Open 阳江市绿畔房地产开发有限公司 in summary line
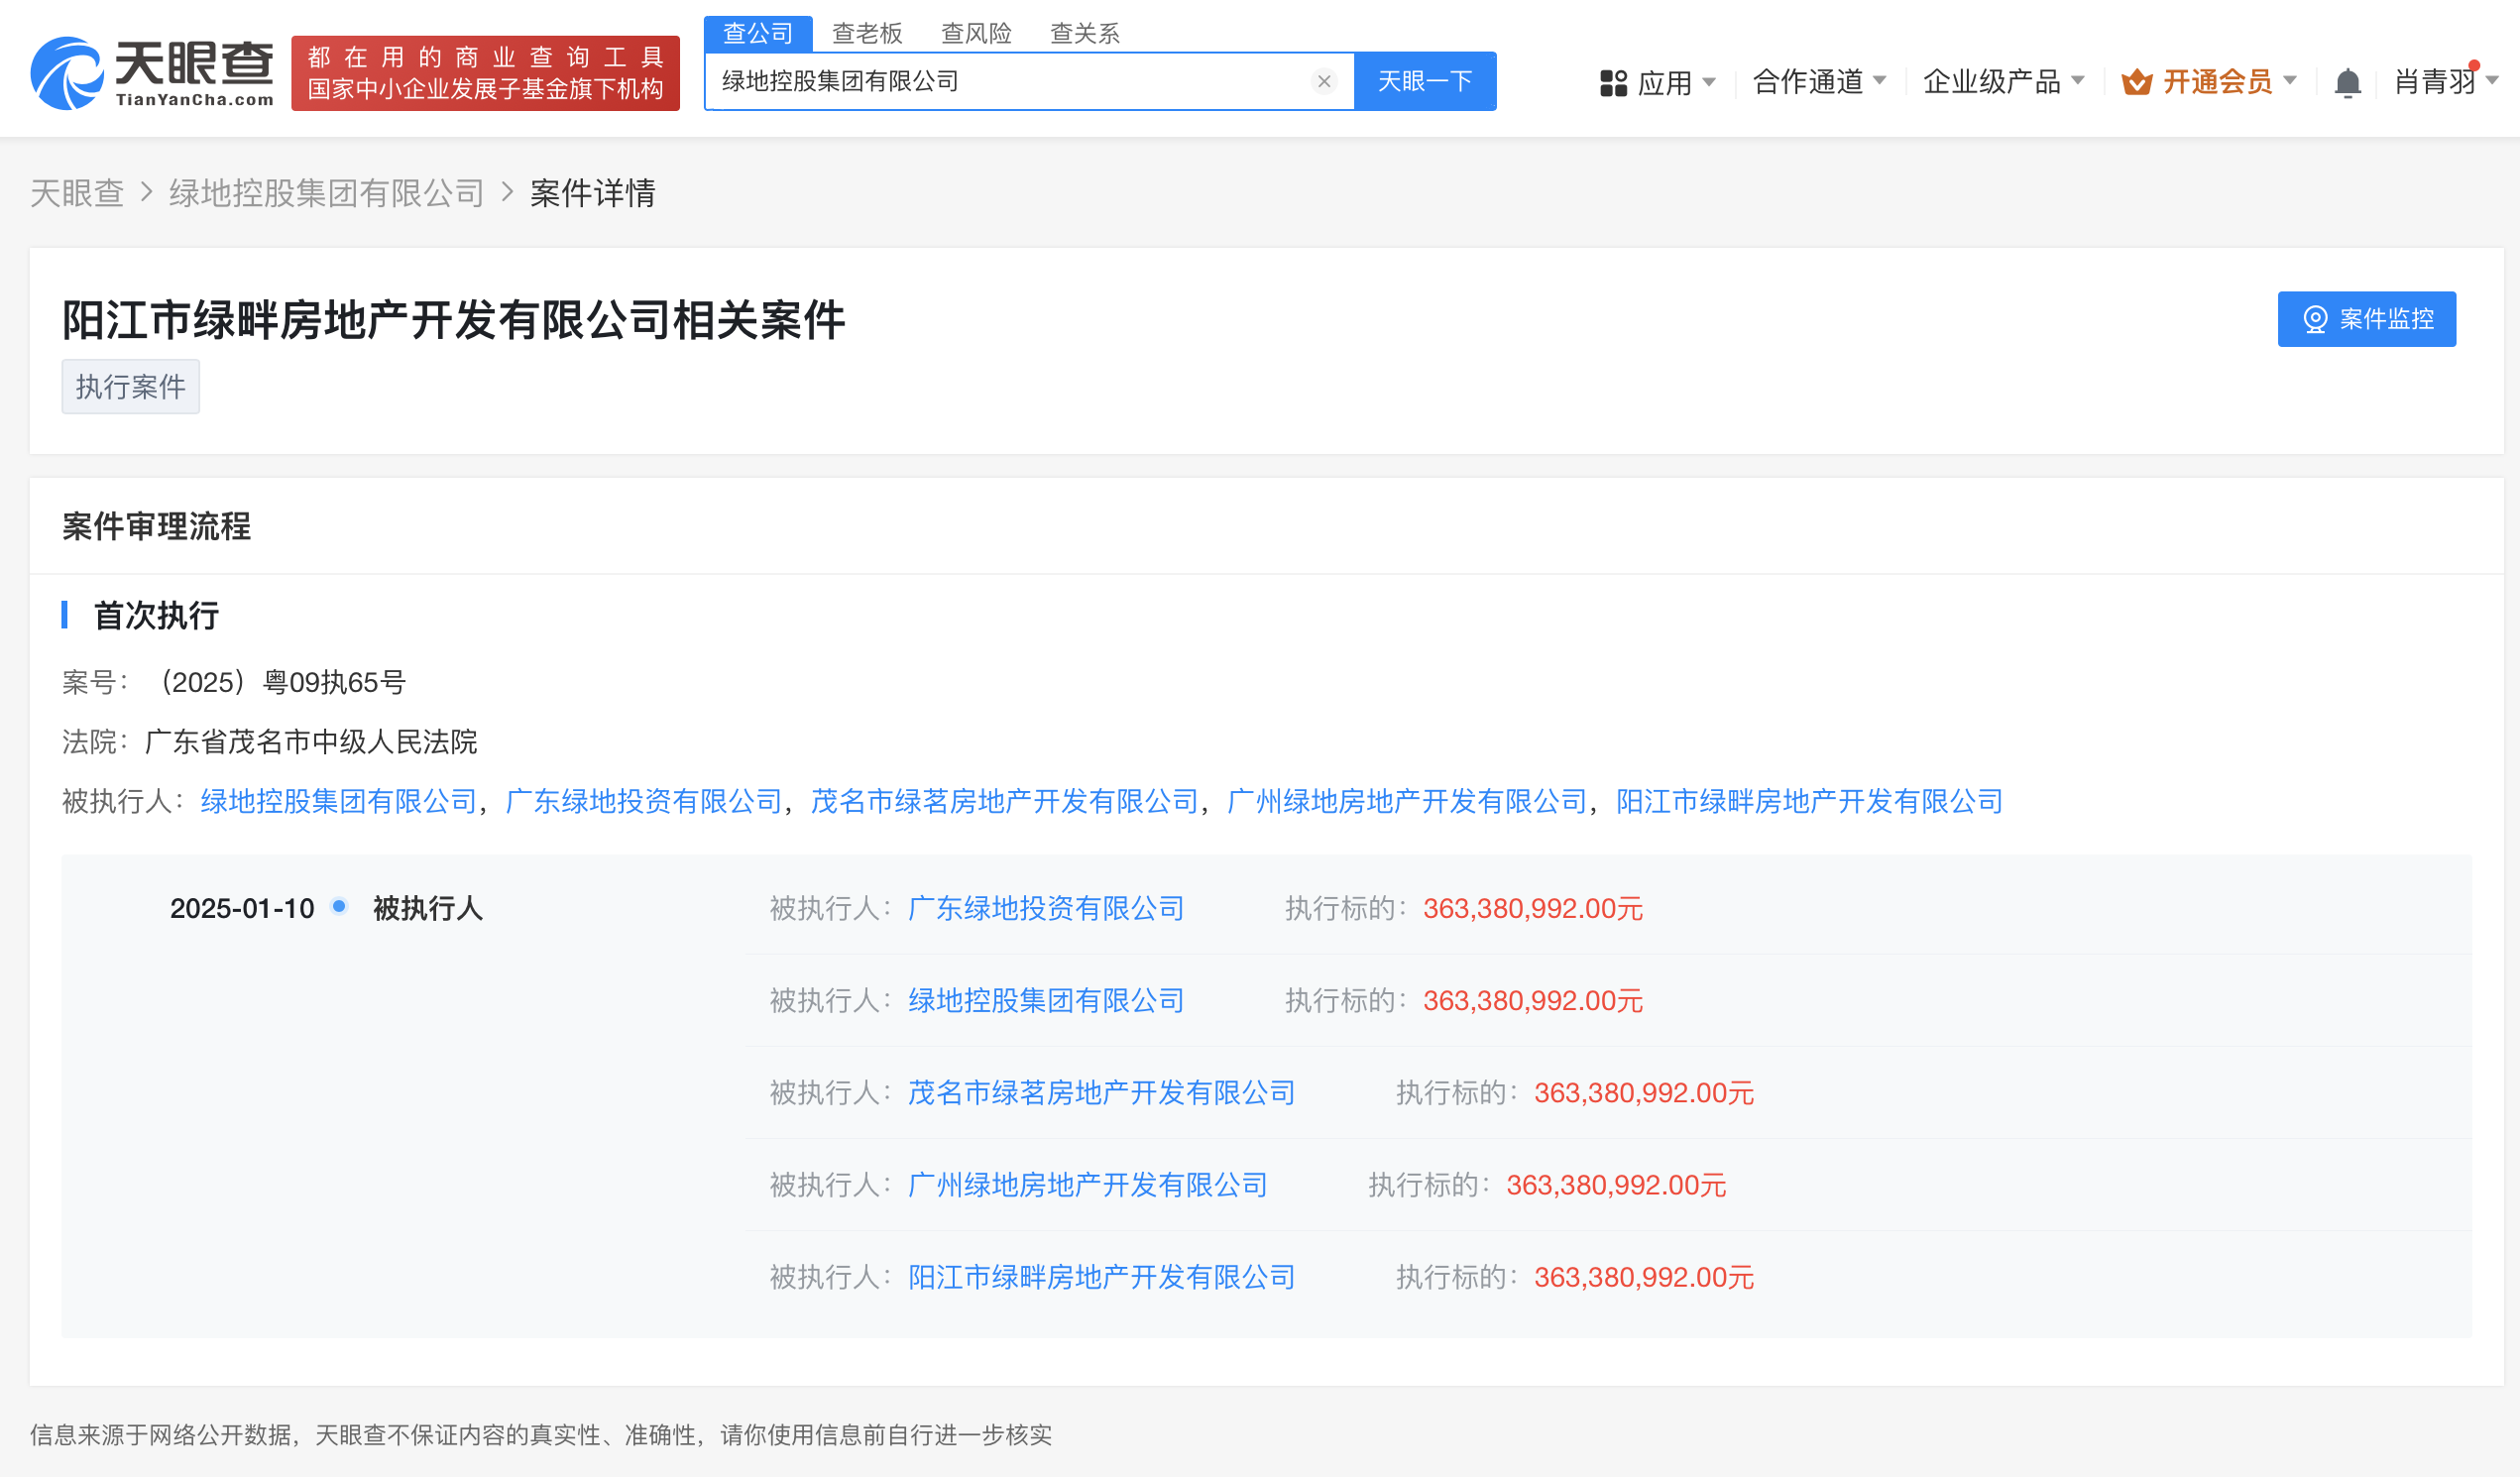 pyautogui.click(x=1810, y=801)
